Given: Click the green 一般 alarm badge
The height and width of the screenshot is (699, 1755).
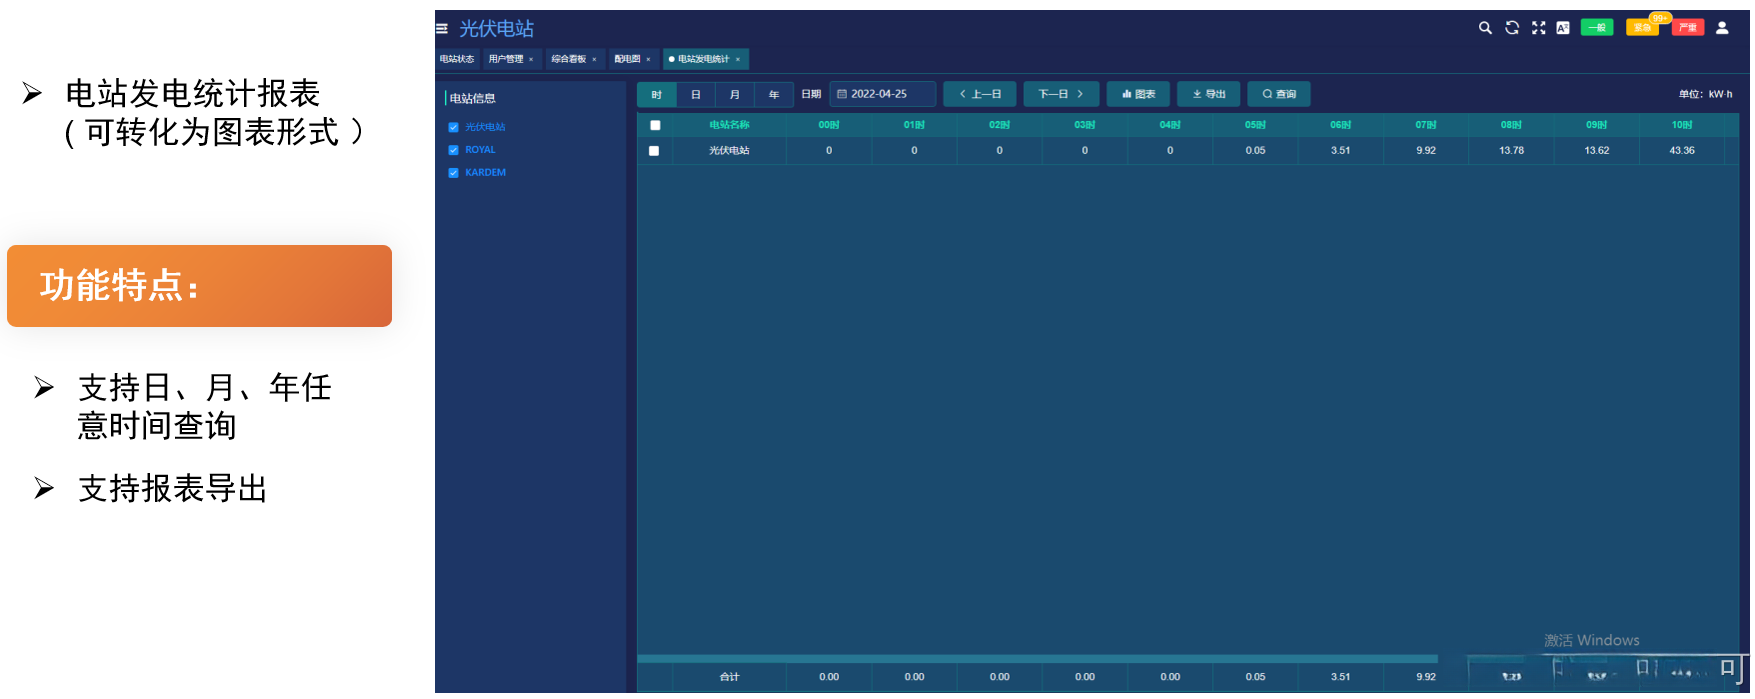Looking at the screenshot, I should point(1597,28).
